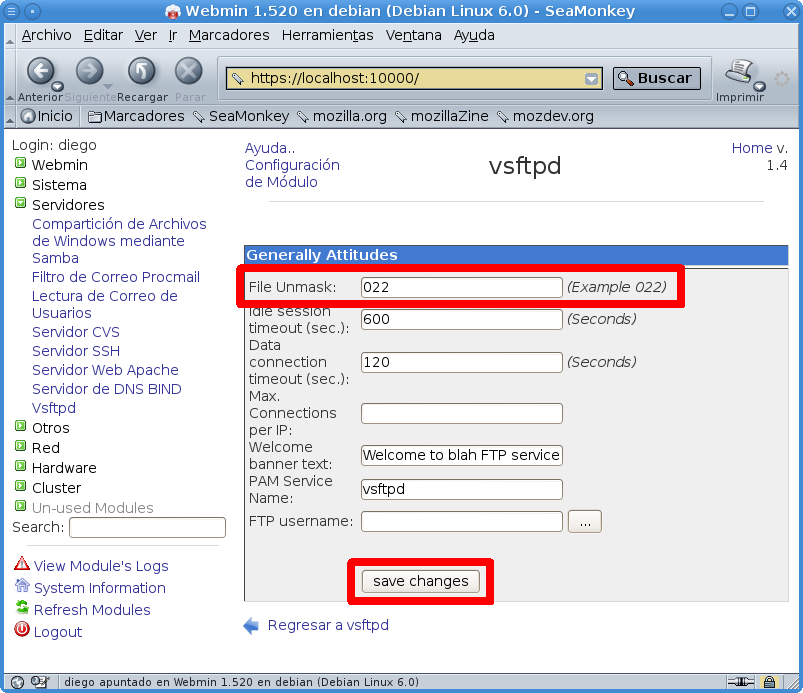Click the Logout icon in the sidebar
The height and width of the screenshot is (693, 803).
22,632
